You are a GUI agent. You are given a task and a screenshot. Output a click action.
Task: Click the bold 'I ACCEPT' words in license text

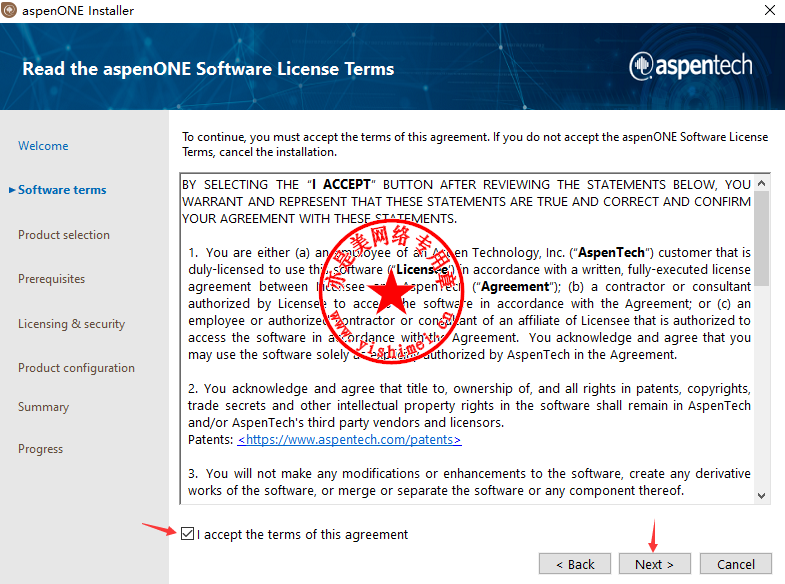click(341, 185)
